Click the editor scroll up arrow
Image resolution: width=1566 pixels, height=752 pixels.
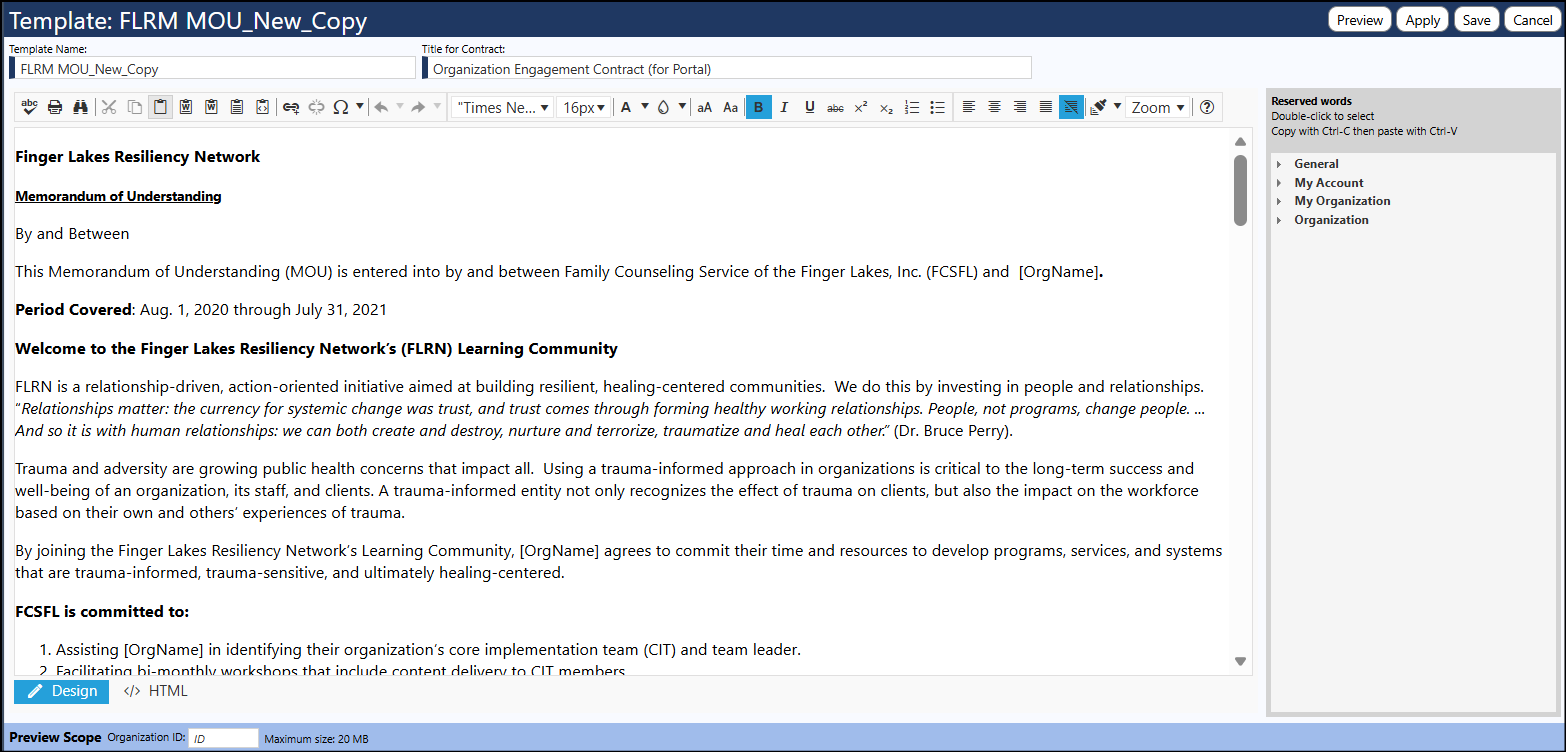(x=1240, y=142)
